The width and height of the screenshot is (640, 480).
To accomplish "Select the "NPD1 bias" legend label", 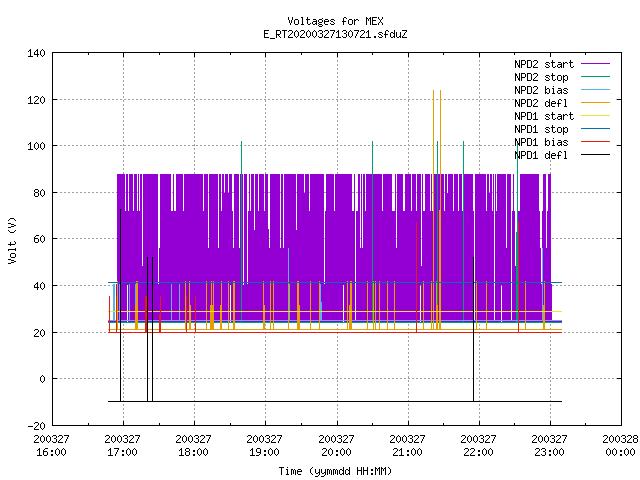I will tap(541, 142).
